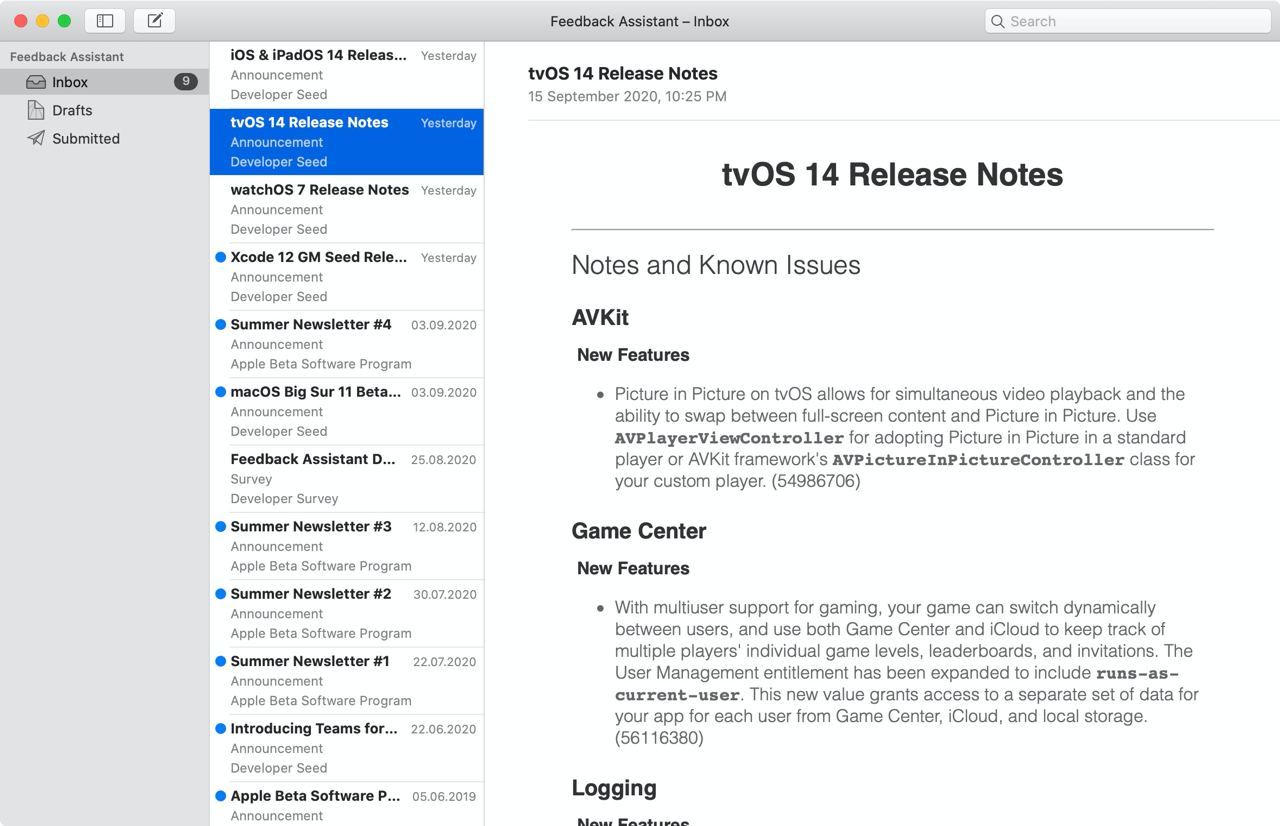The height and width of the screenshot is (826, 1280).
Task: Click Developer Survey label in message list
Action: click(x=284, y=499)
